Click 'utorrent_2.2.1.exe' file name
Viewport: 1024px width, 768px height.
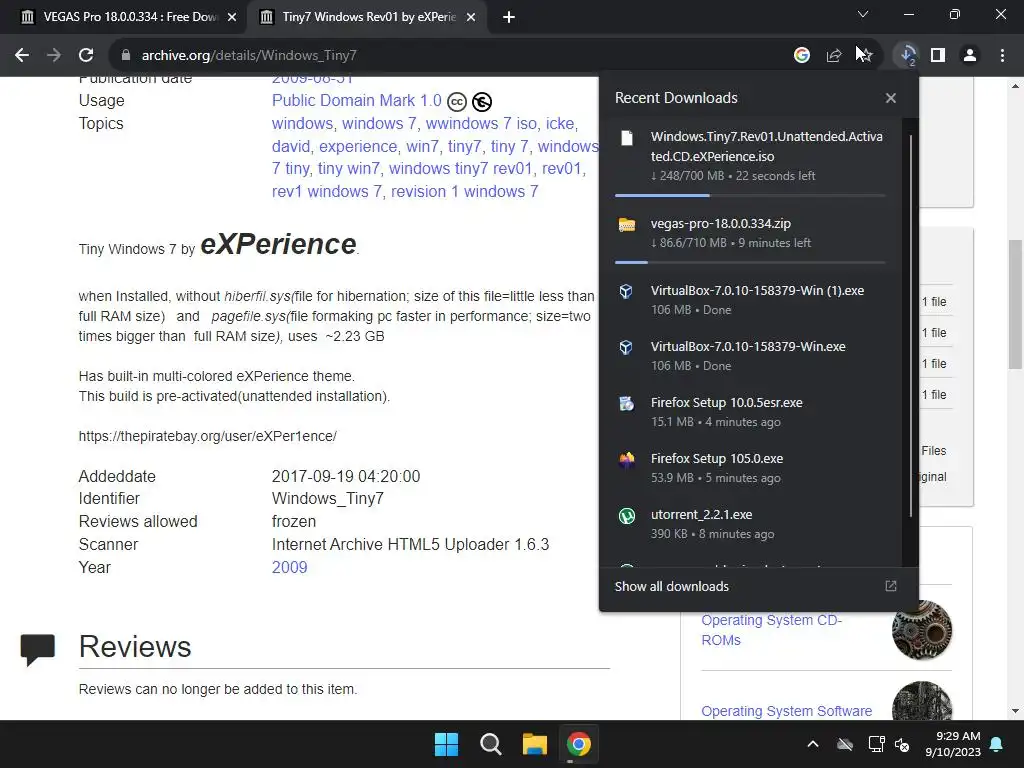pyautogui.click(x=701, y=515)
